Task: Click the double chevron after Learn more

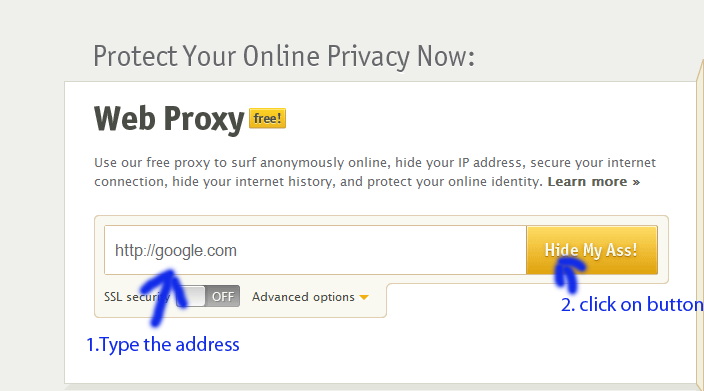Action: (x=636, y=182)
